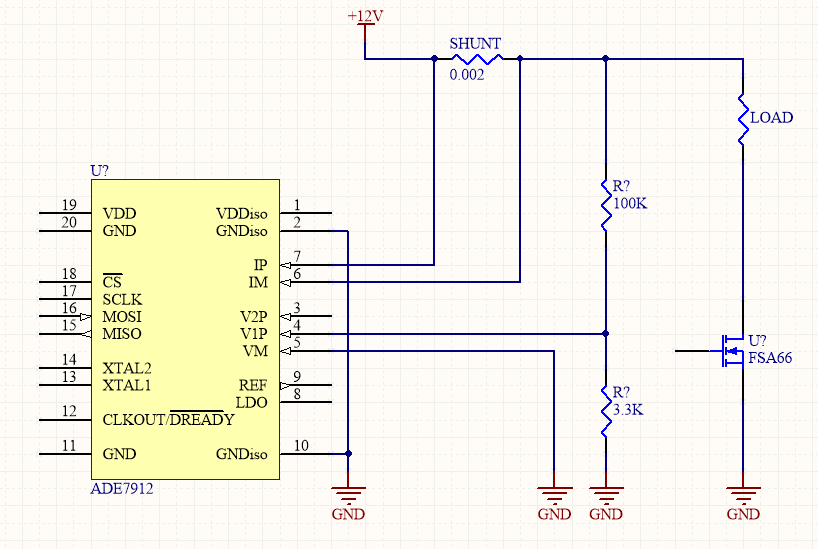Select pin 18 CS of the IC

[65, 282]
